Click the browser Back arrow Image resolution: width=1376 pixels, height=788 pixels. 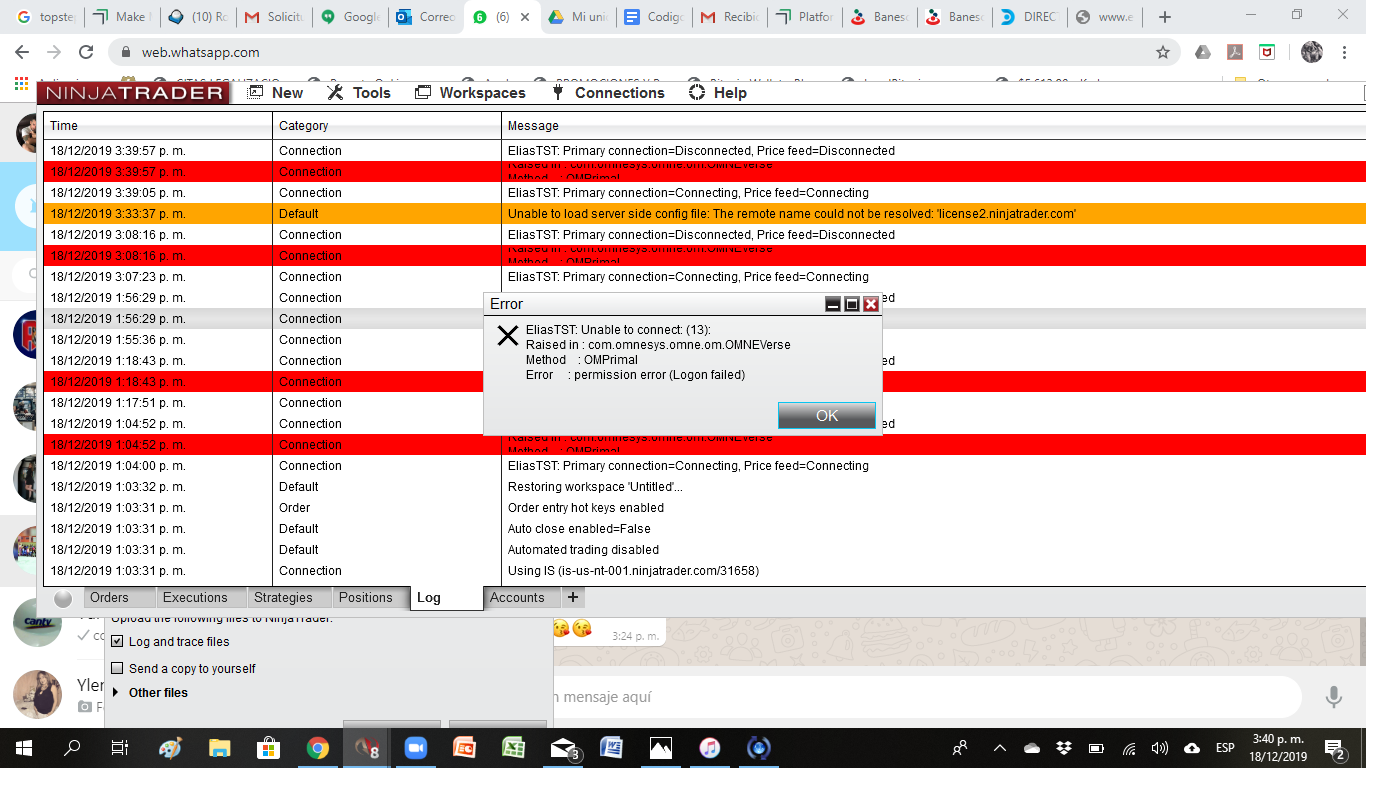coord(23,53)
